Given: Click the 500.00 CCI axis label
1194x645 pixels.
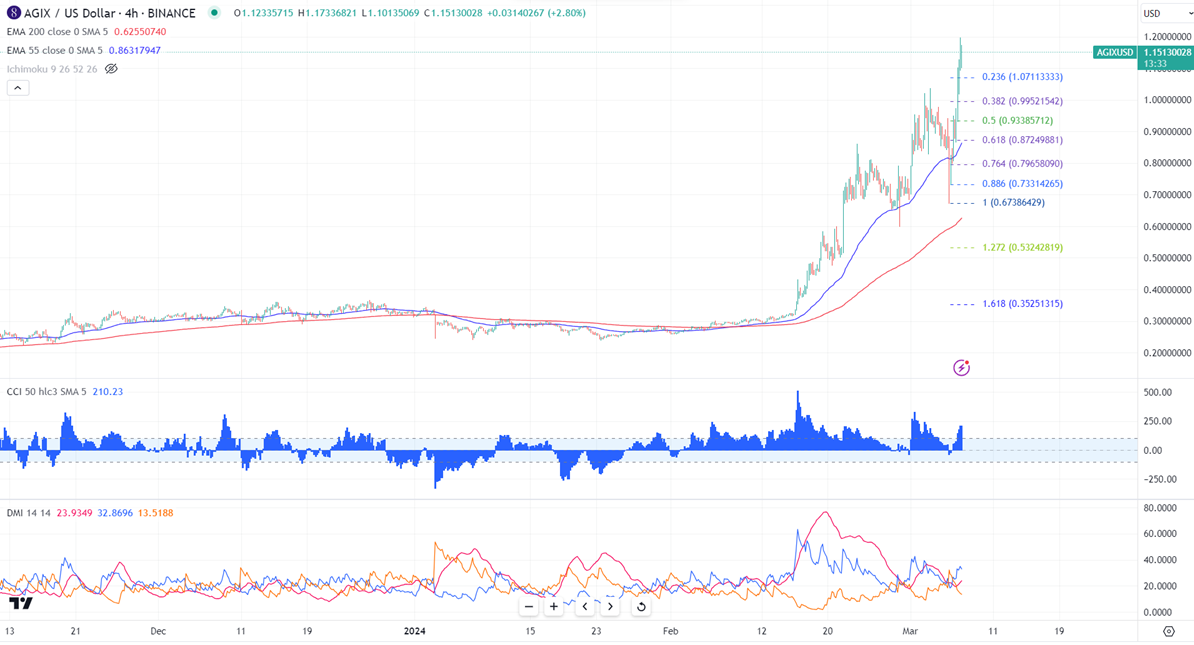Looking at the screenshot, I should [1157, 392].
